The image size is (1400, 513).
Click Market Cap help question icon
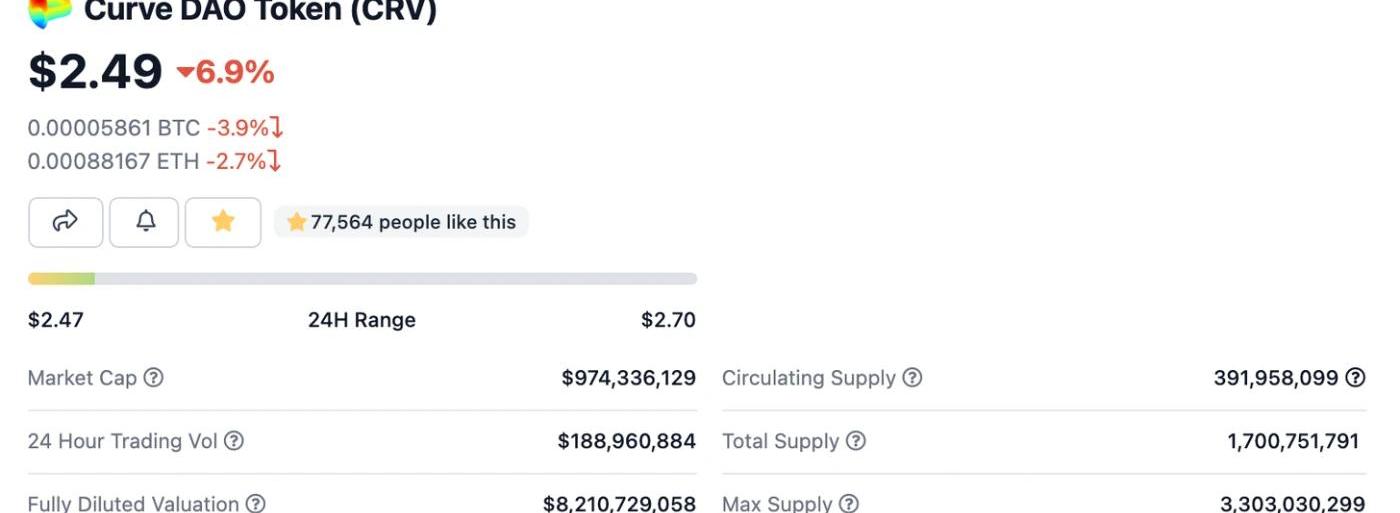153,378
